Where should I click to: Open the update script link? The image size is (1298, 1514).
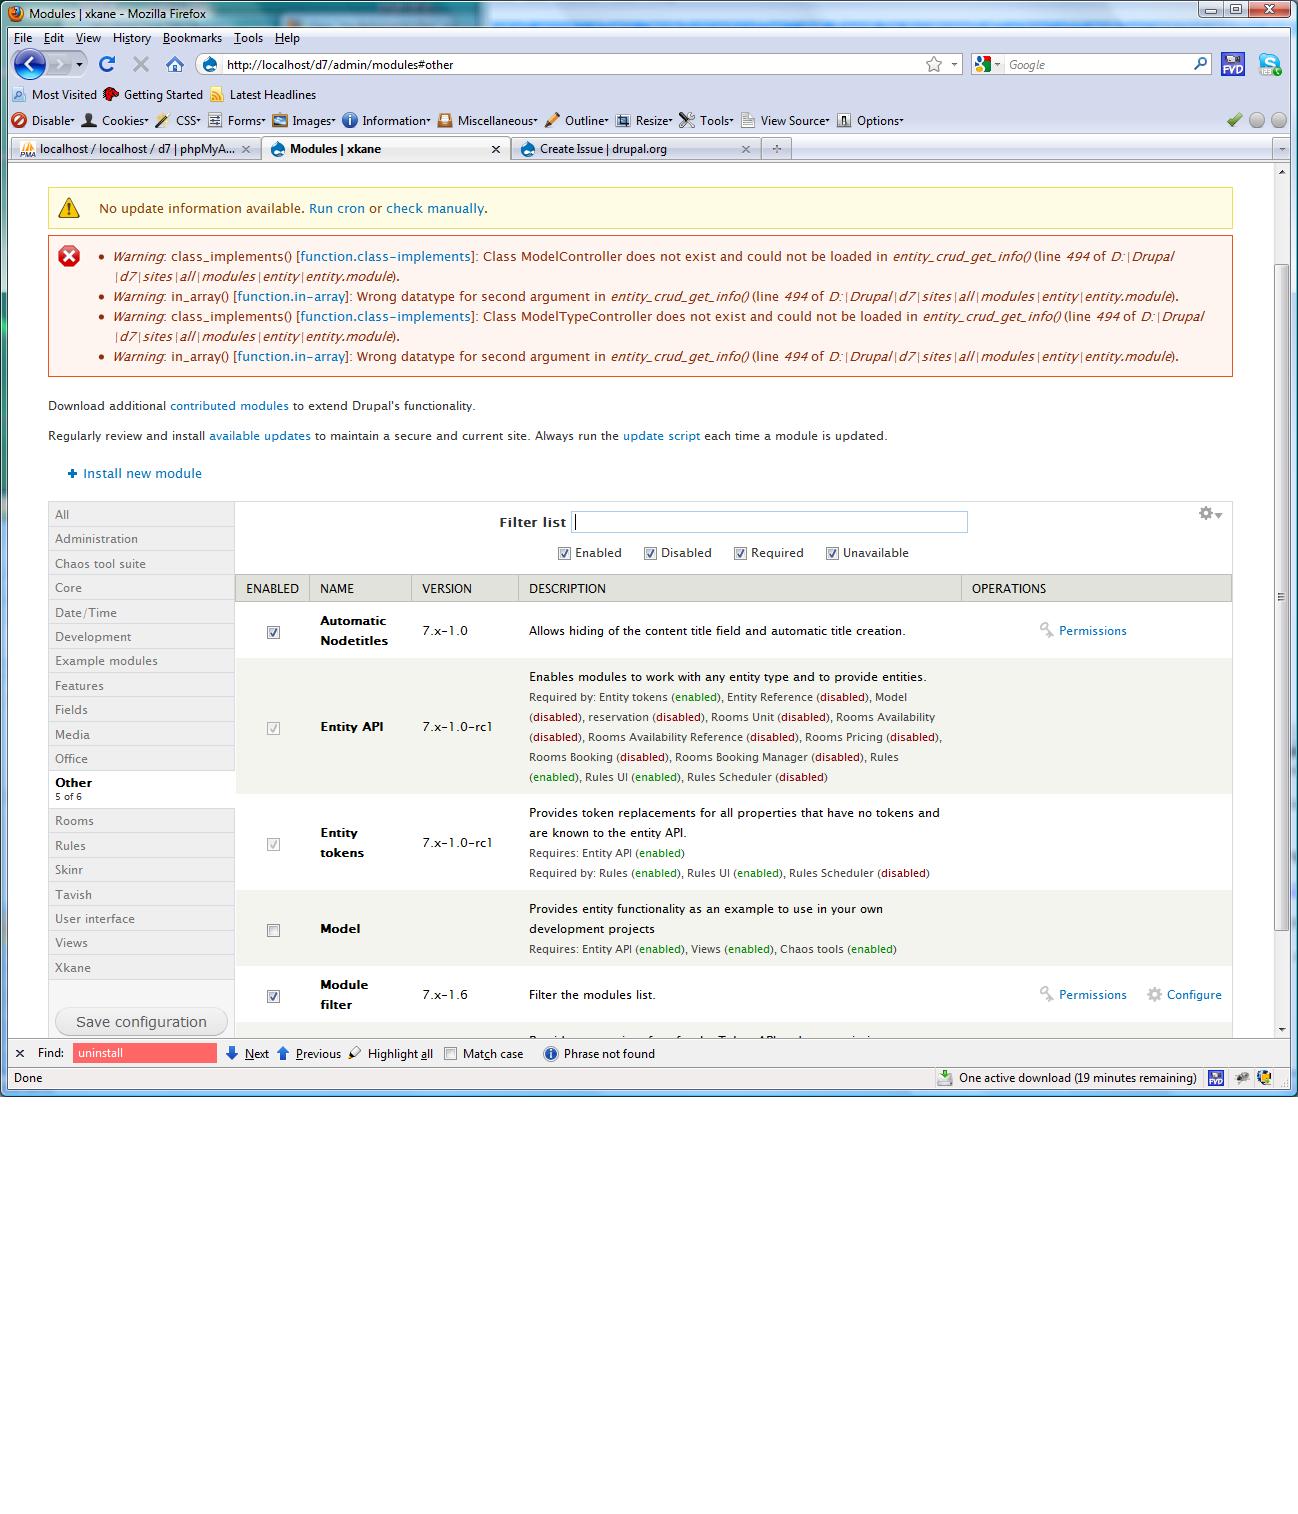(x=661, y=436)
